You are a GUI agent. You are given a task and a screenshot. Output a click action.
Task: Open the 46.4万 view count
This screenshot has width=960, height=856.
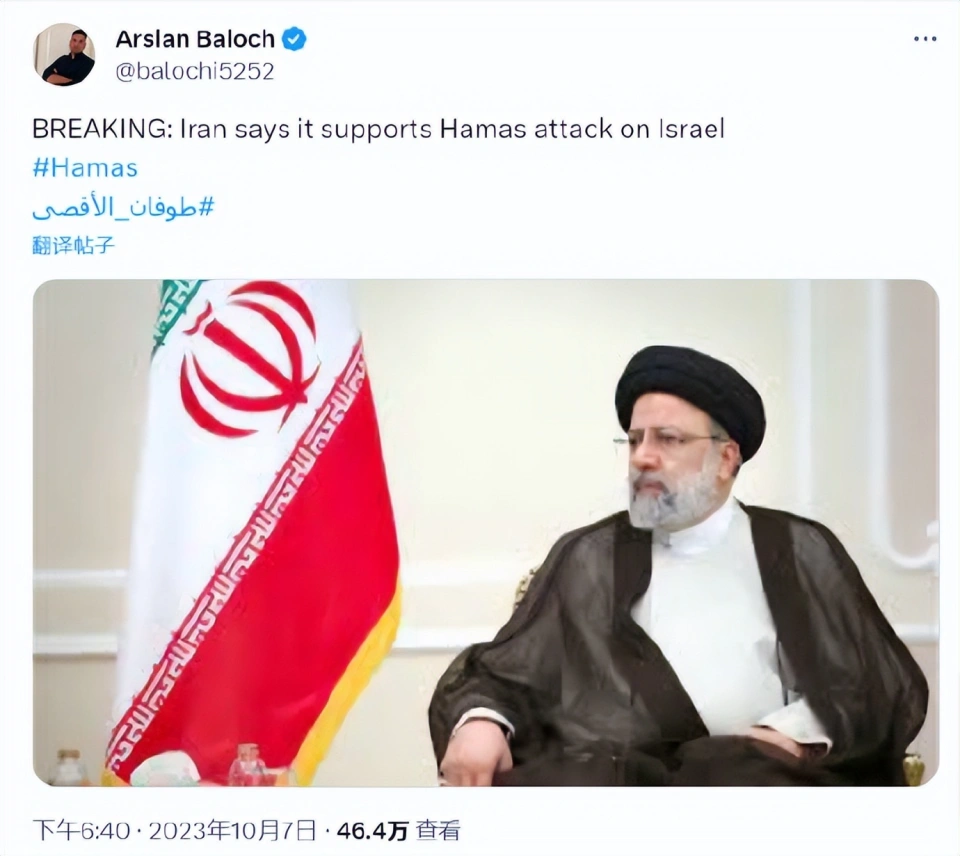[372, 831]
